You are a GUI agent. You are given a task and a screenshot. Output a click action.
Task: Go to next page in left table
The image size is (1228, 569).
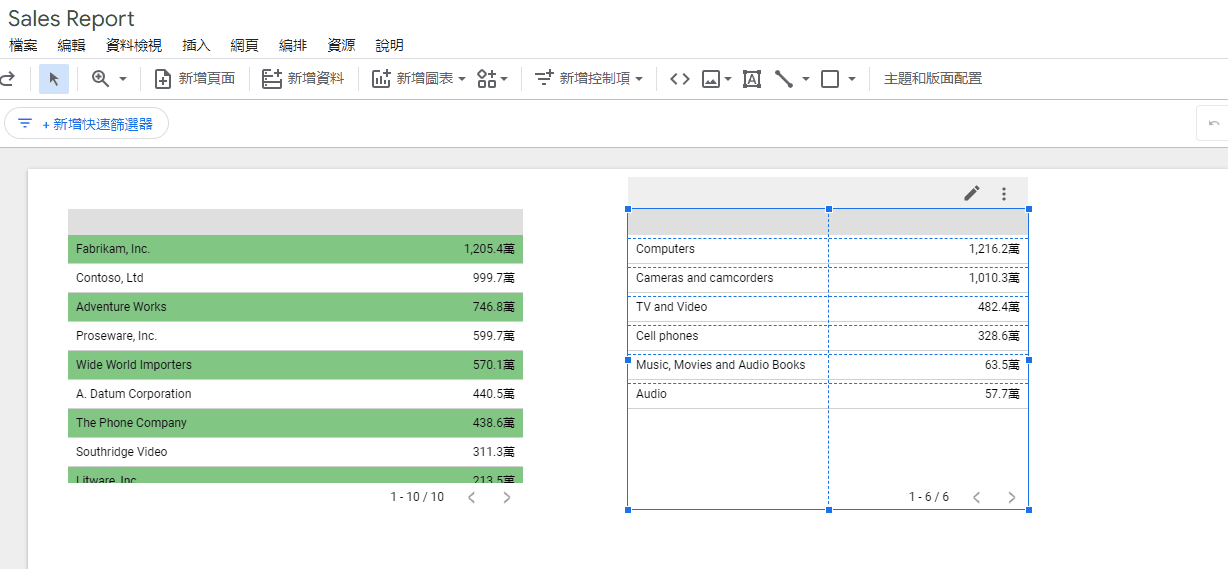click(507, 497)
